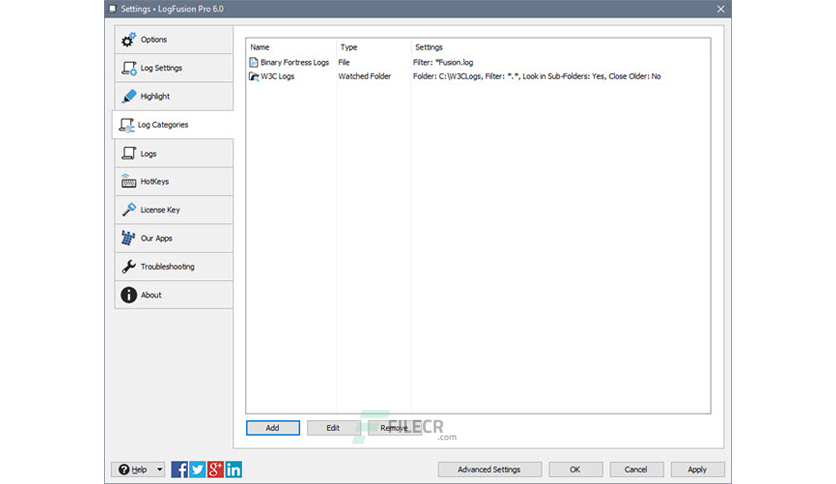Switch to the Log Settings tab
Viewport: 836px width, 484px height.
174,68
